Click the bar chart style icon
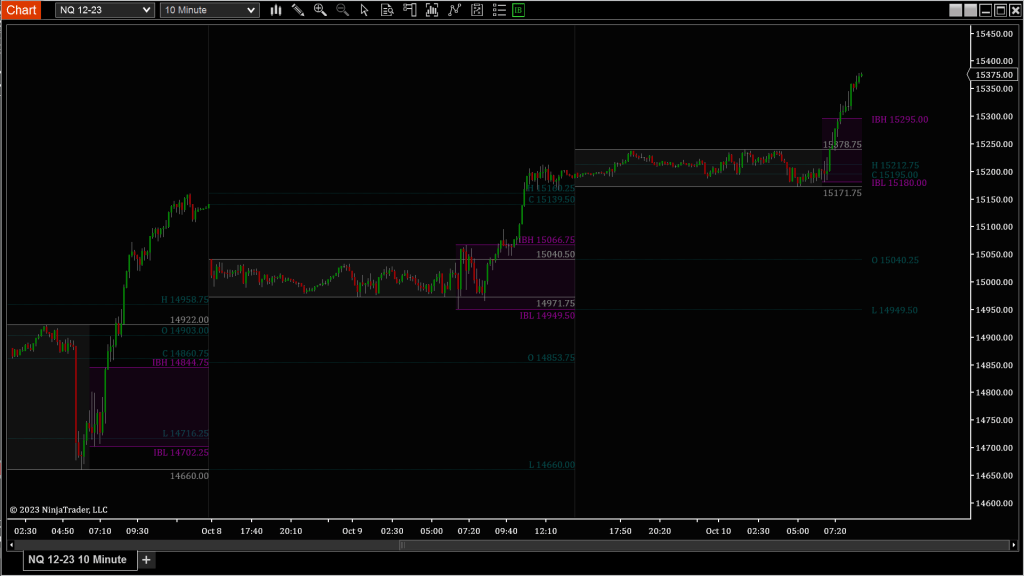The width and height of the screenshot is (1024, 576). click(x=277, y=10)
